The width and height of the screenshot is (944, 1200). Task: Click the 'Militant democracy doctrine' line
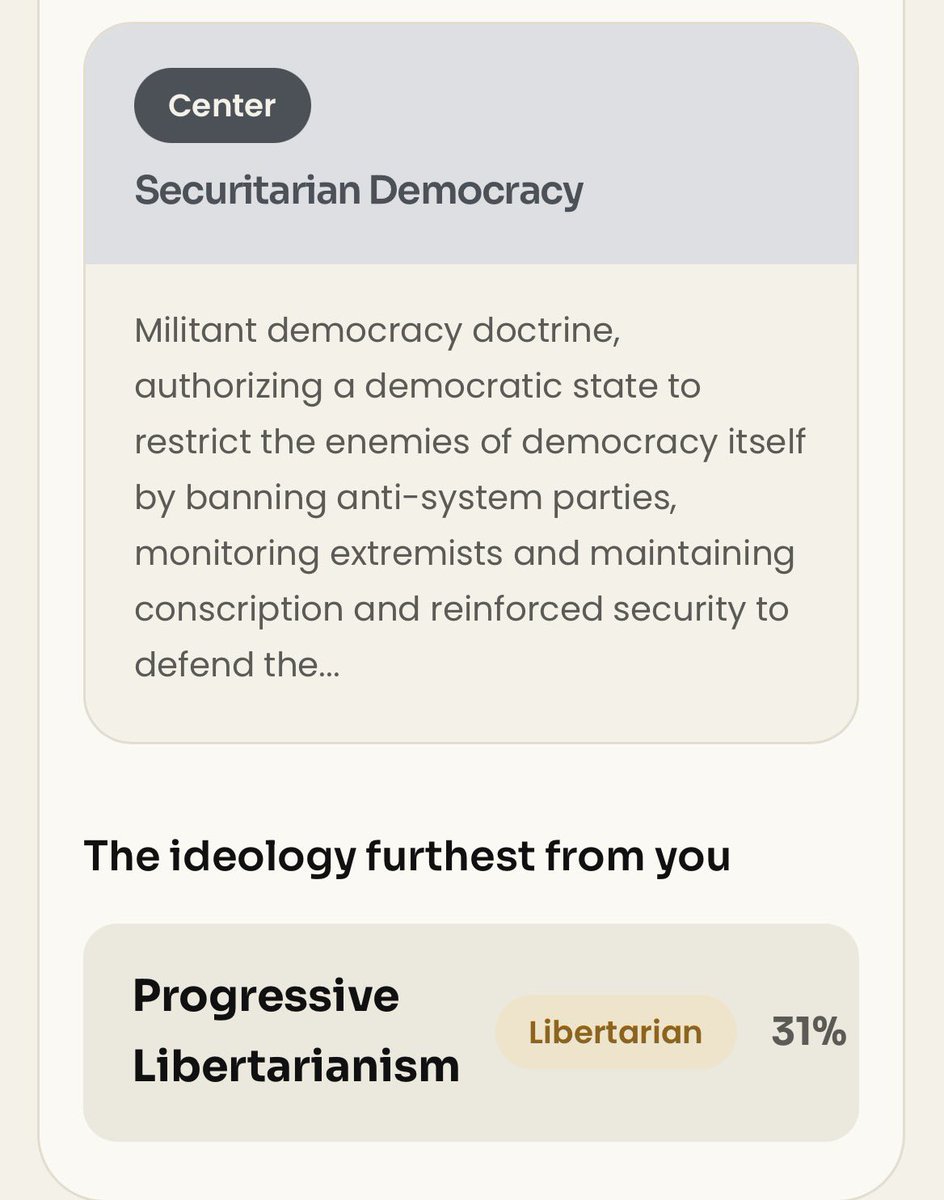coord(378,332)
